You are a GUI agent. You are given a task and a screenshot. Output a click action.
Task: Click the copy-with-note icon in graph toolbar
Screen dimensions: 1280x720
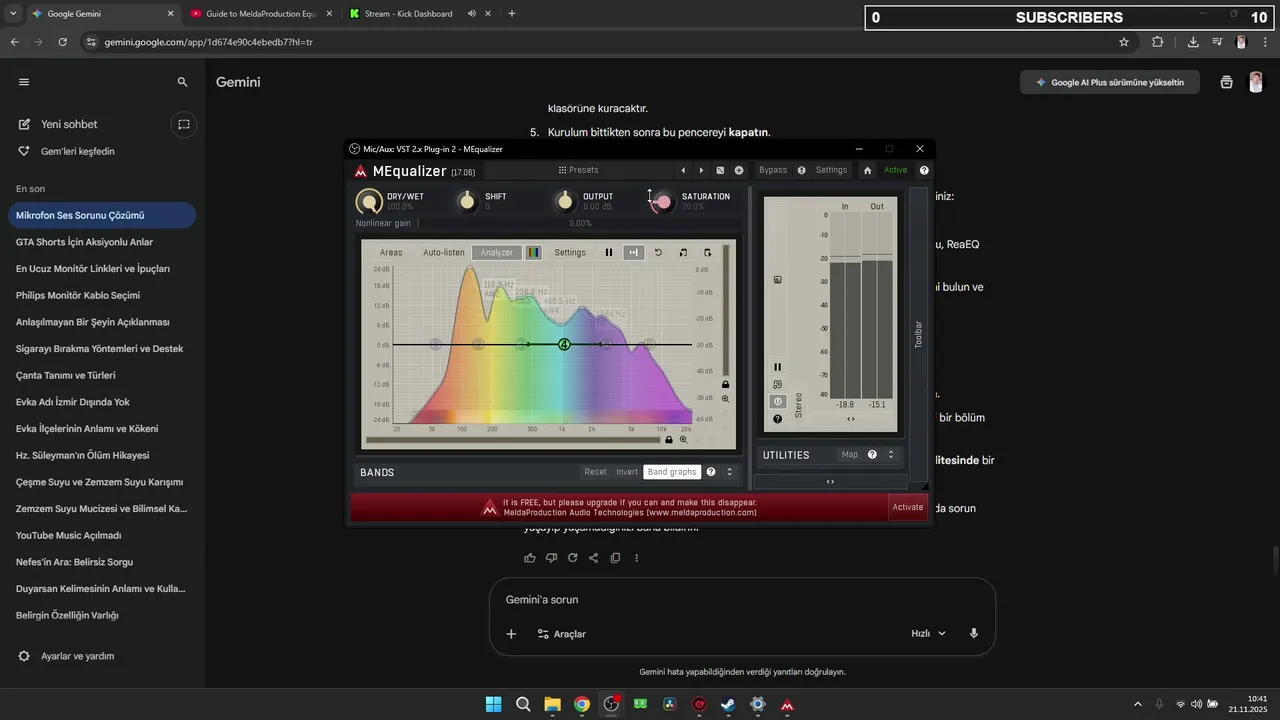pyautogui.click(x=683, y=252)
